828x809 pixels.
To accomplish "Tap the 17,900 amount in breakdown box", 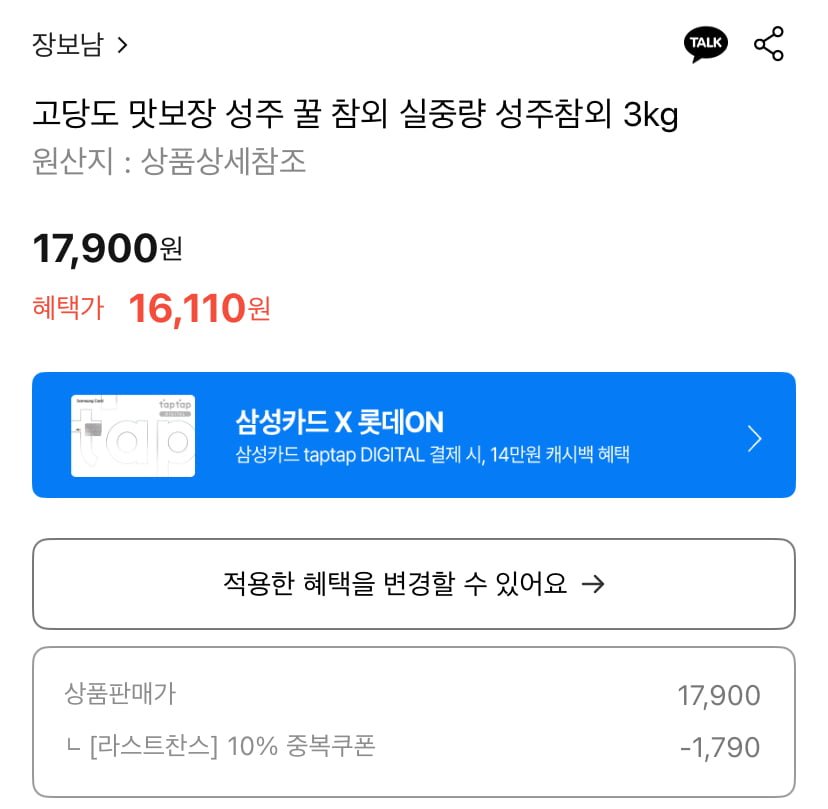I will [x=719, y=695].
